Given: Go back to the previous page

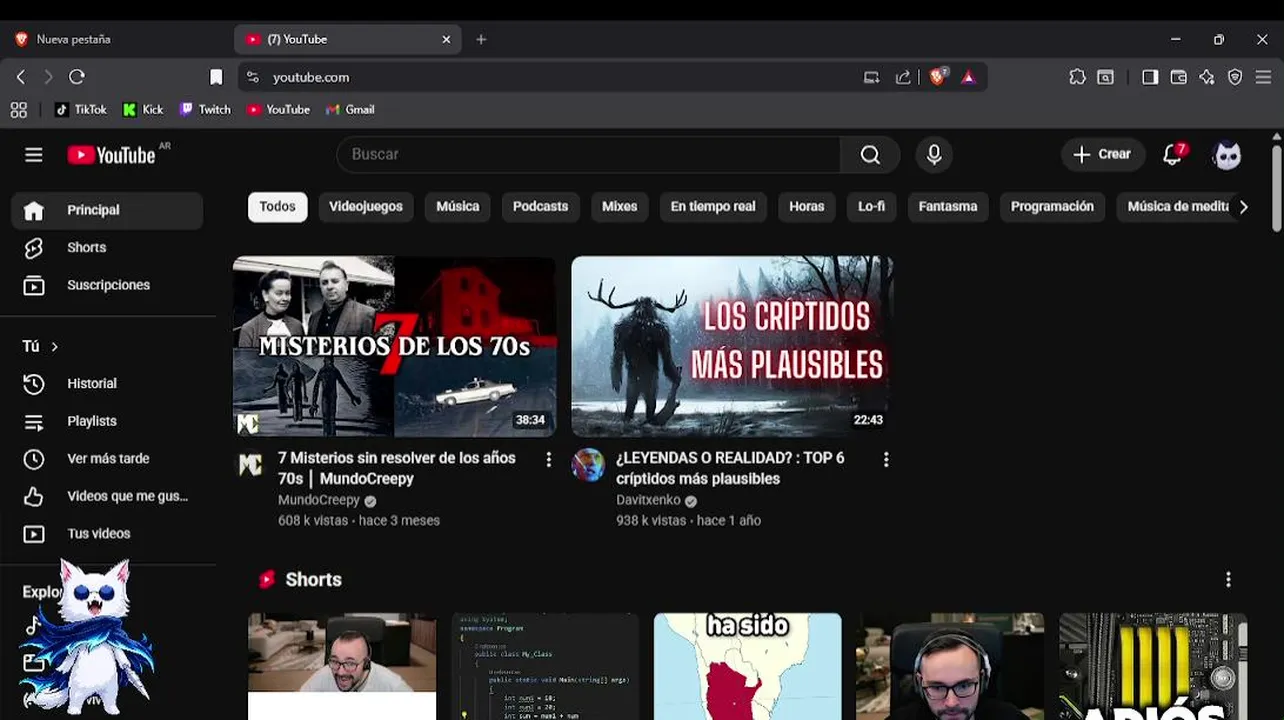Looking at the screenshot, I should tap(21, 77).
